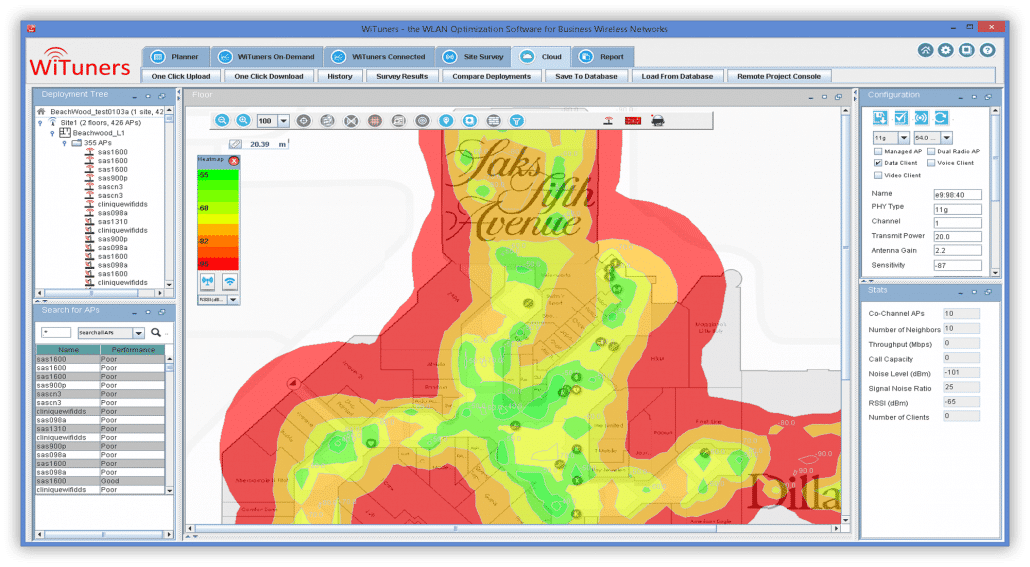Click the printer icon in floor toolbar

pyautogui.click(x=658, y=121)
